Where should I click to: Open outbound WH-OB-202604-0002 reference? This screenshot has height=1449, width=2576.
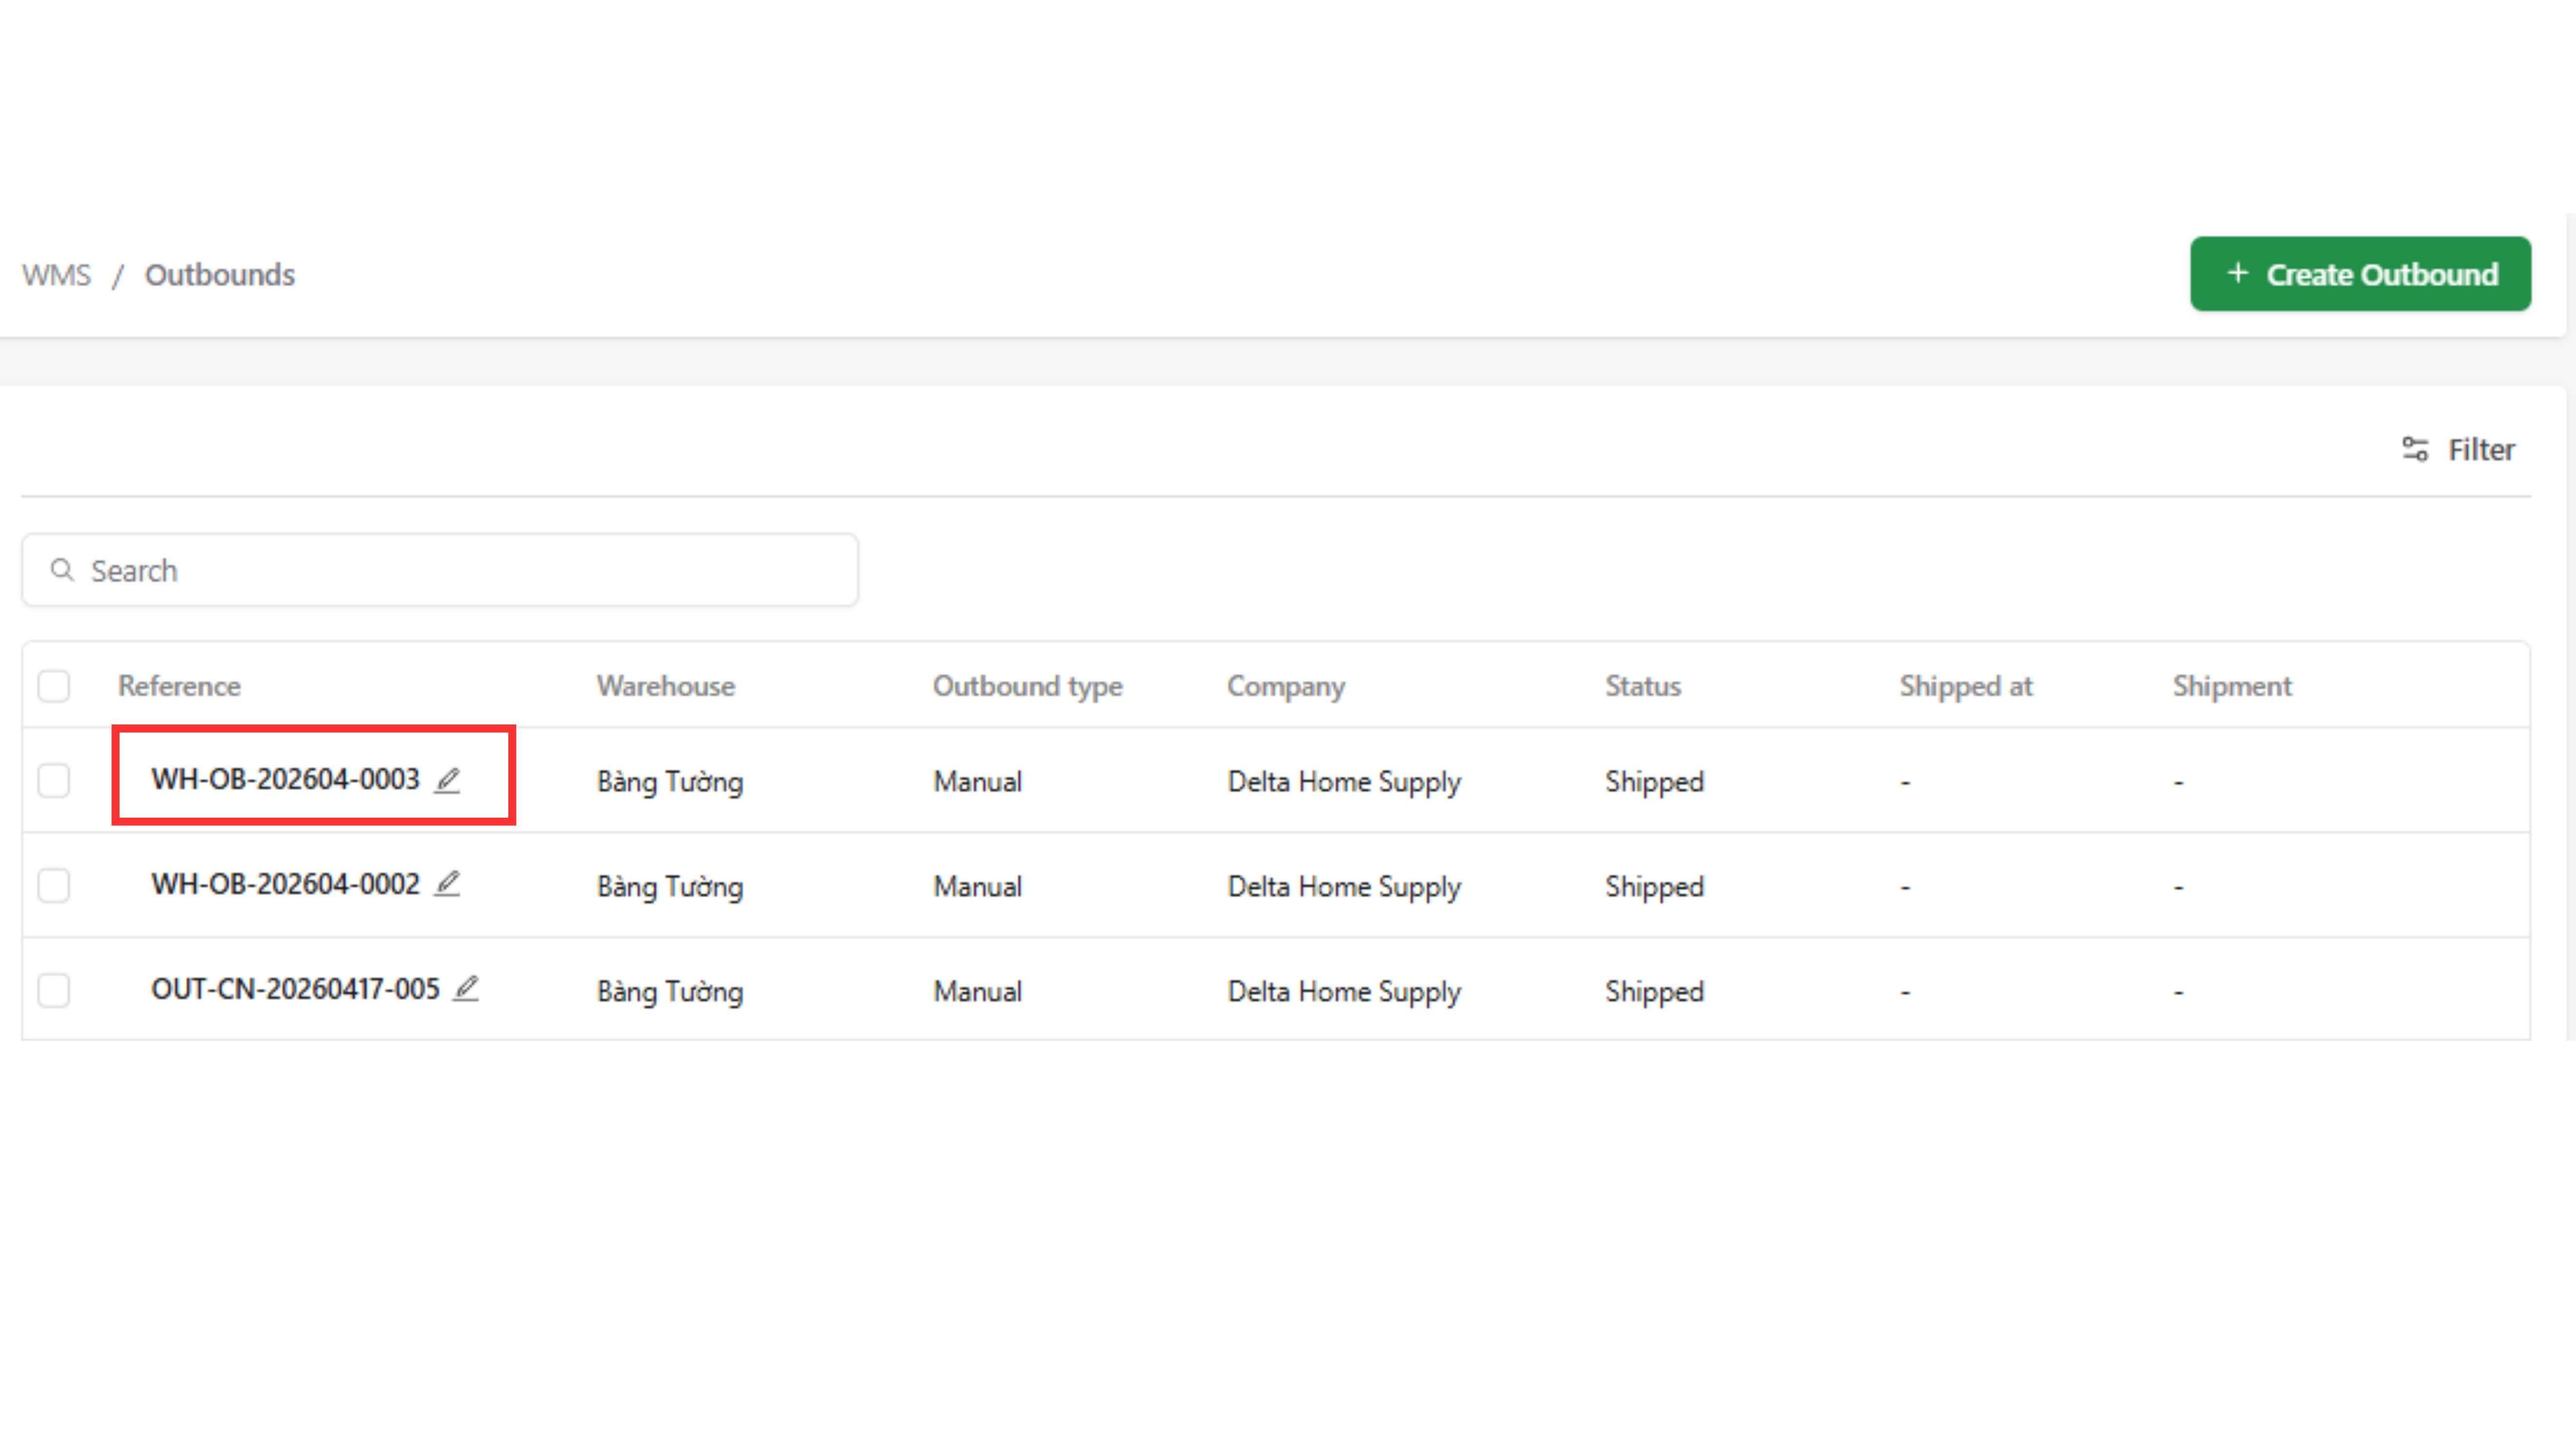pyautogui.click(x=285, y=884)
